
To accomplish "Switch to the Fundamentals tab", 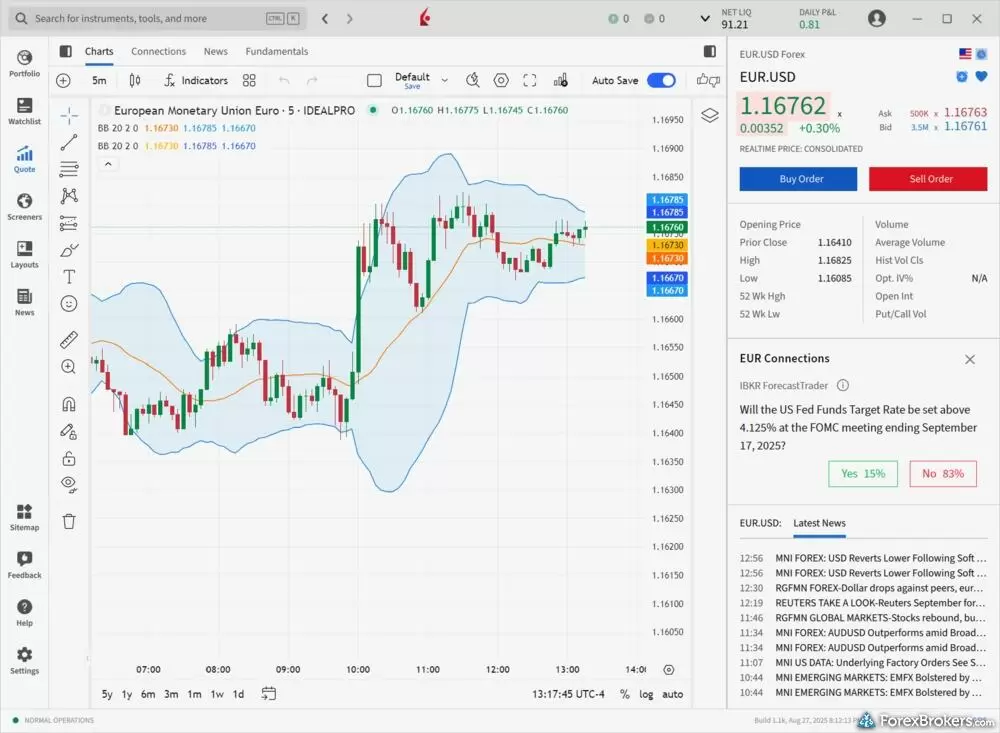I will point(277,52).
